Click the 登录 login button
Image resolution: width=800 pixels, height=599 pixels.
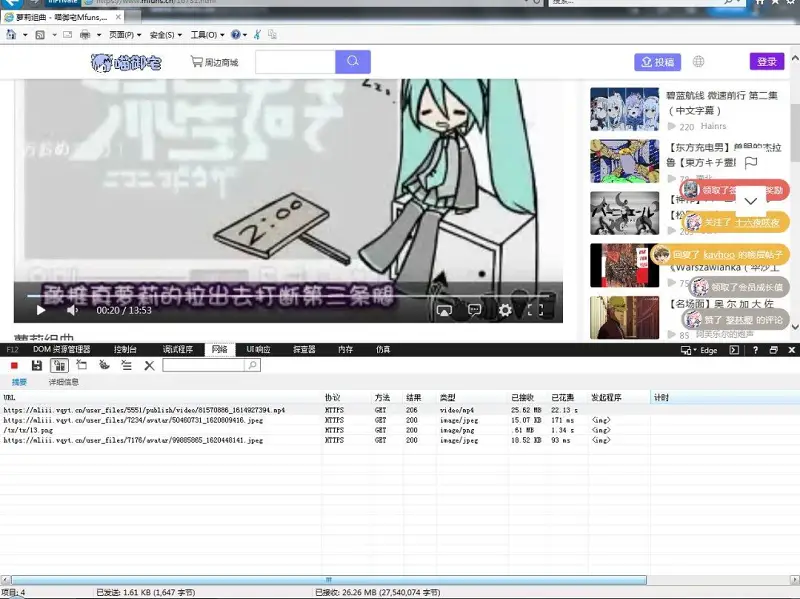tap(767, 62)
